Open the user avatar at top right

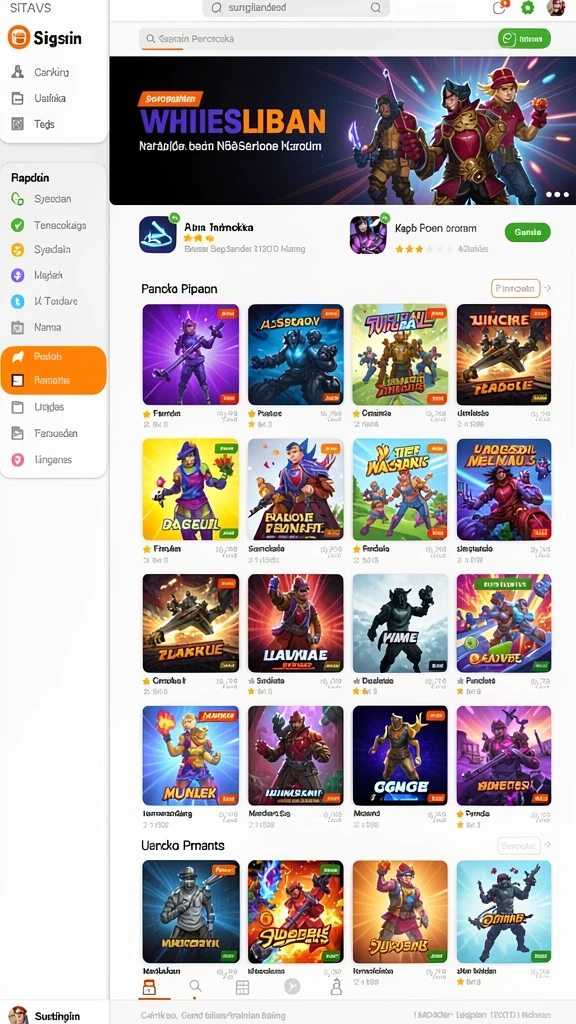(x=556, y=8)
